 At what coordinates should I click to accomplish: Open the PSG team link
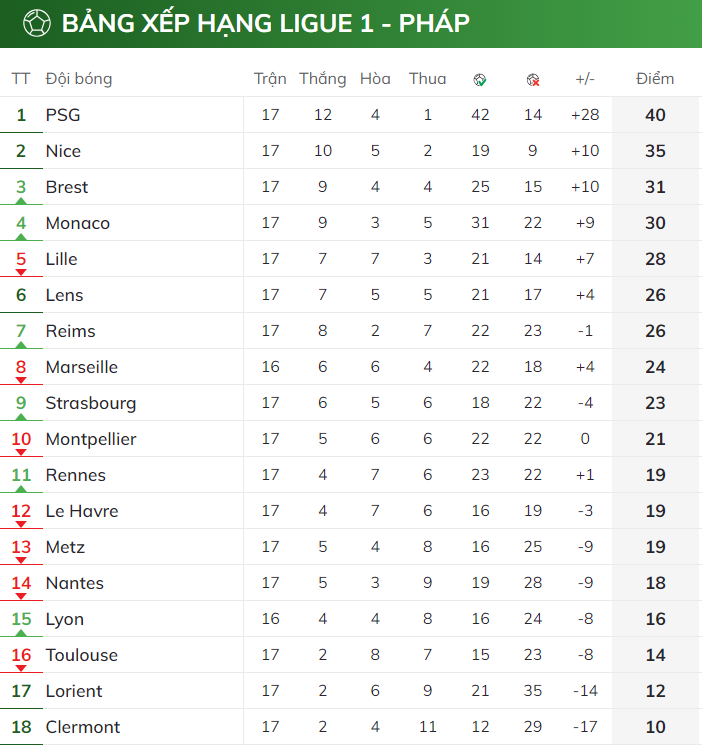63,115
